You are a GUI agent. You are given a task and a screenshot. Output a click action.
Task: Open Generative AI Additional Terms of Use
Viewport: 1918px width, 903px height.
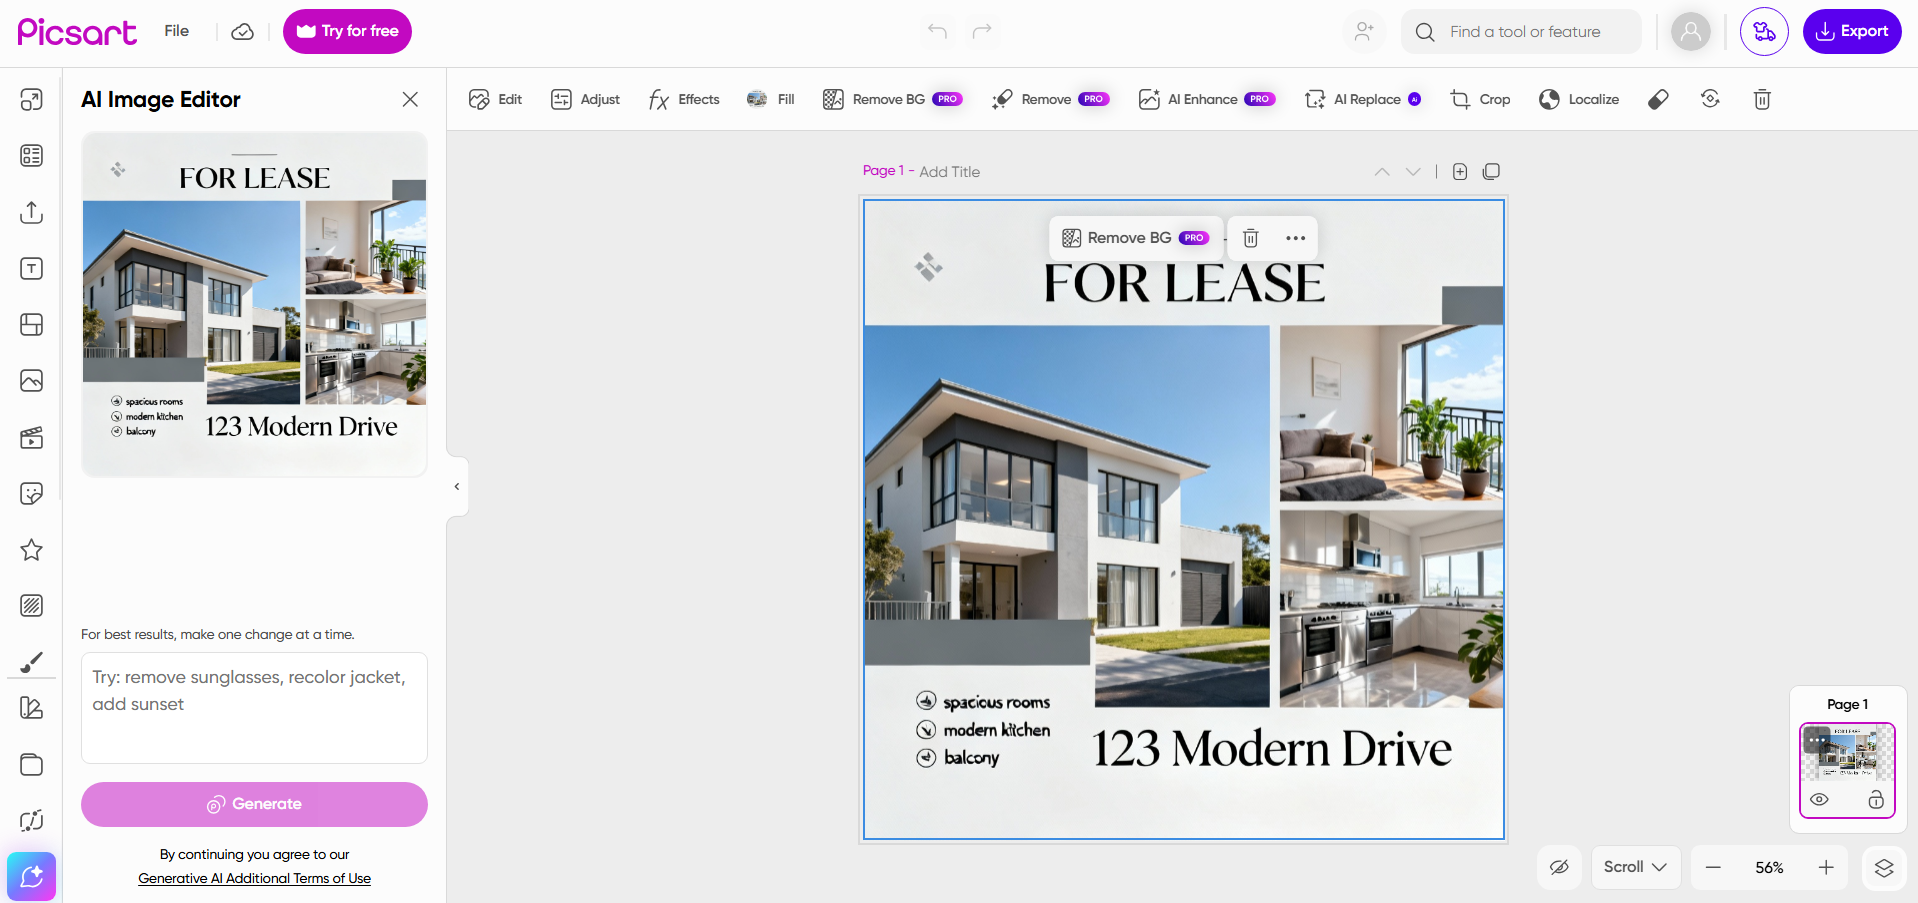(x=254, y=878)
